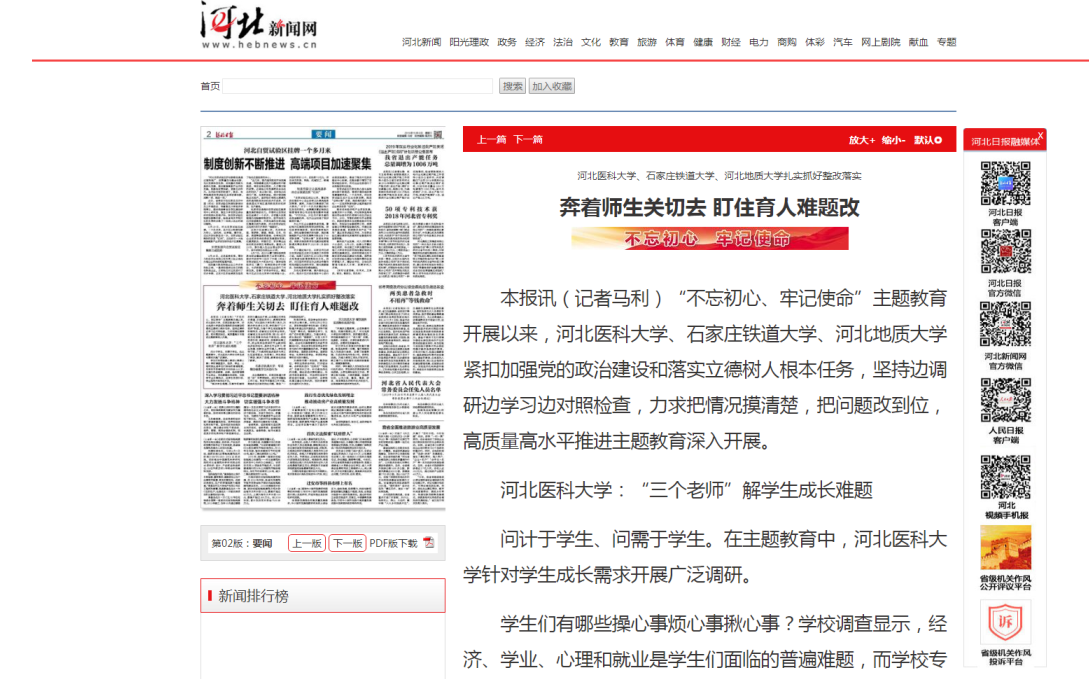Click the 河北日报官方微信 QR code
The width and height of the screenshot is (1089, 679).
point(1005,252)
